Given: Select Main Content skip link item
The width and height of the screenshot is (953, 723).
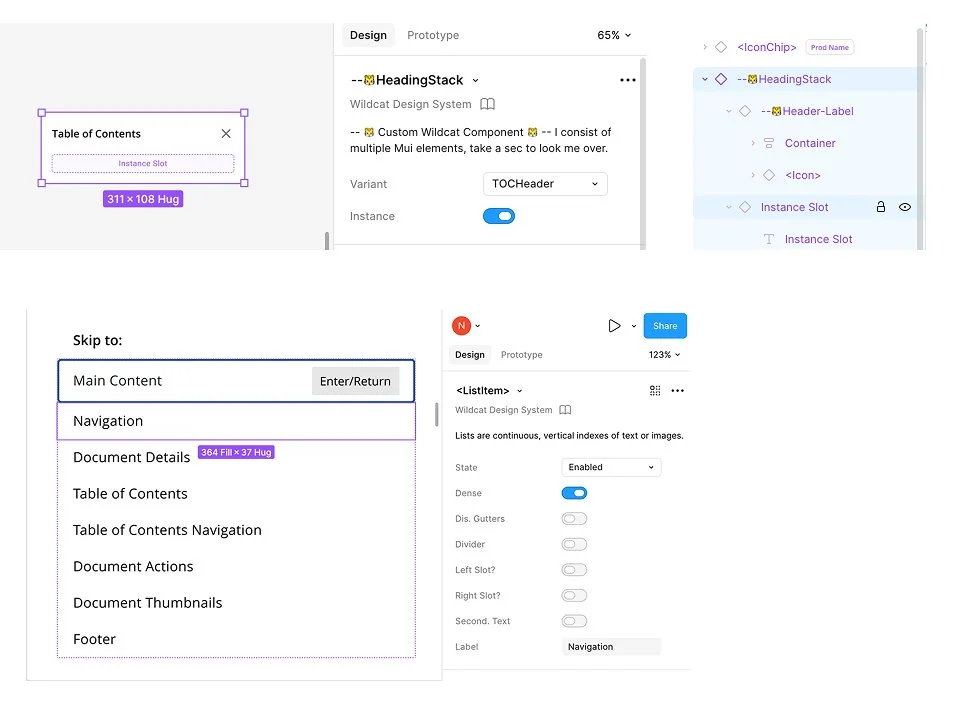Looking at the screenshot, I should point(236,381).
